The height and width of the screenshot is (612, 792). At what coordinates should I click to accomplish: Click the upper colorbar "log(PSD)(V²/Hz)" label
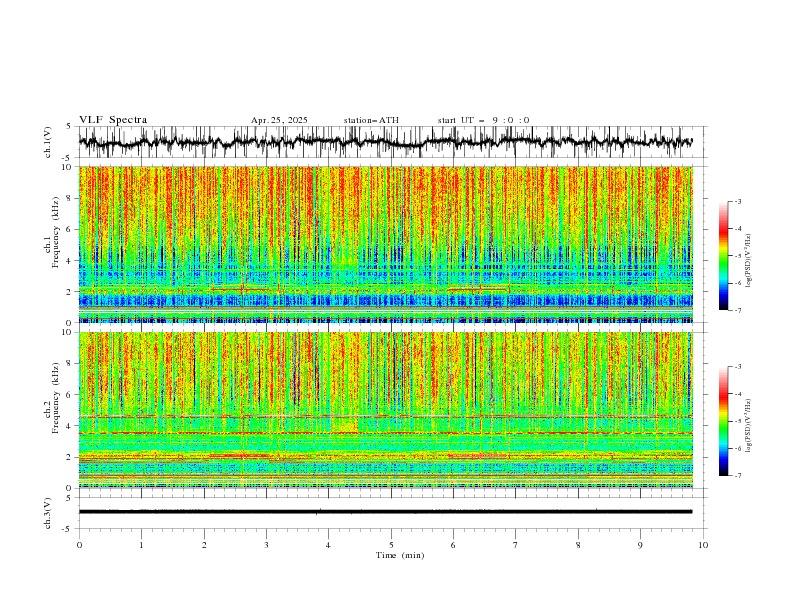click(748, 261)
